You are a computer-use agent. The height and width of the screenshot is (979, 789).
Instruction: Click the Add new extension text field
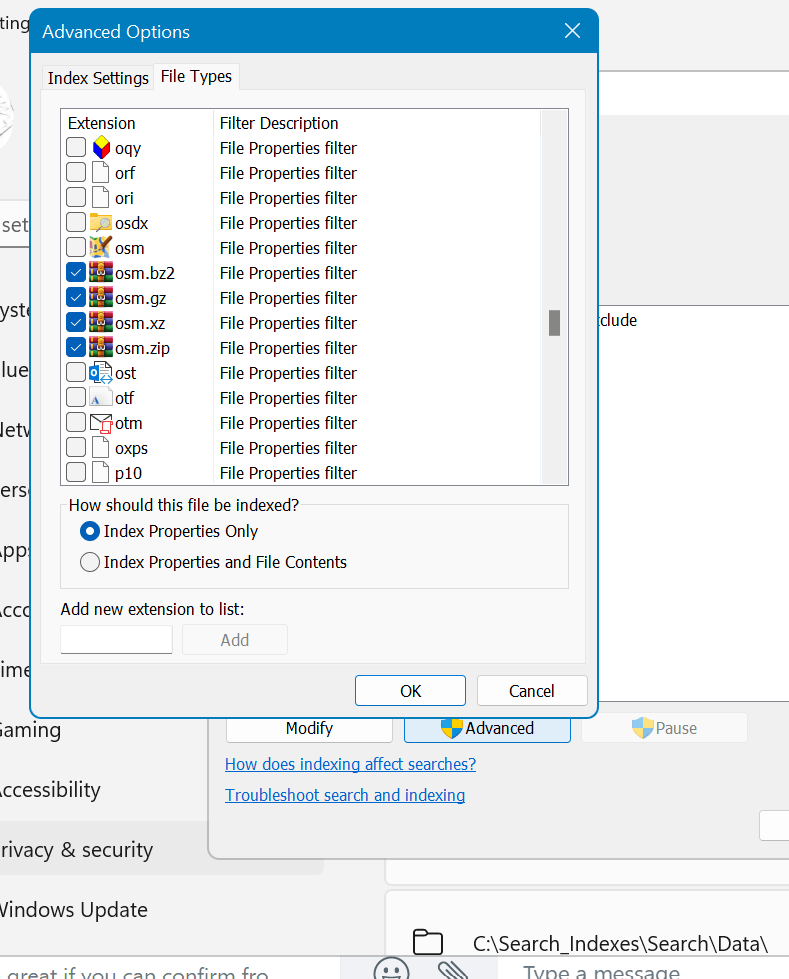116,639
